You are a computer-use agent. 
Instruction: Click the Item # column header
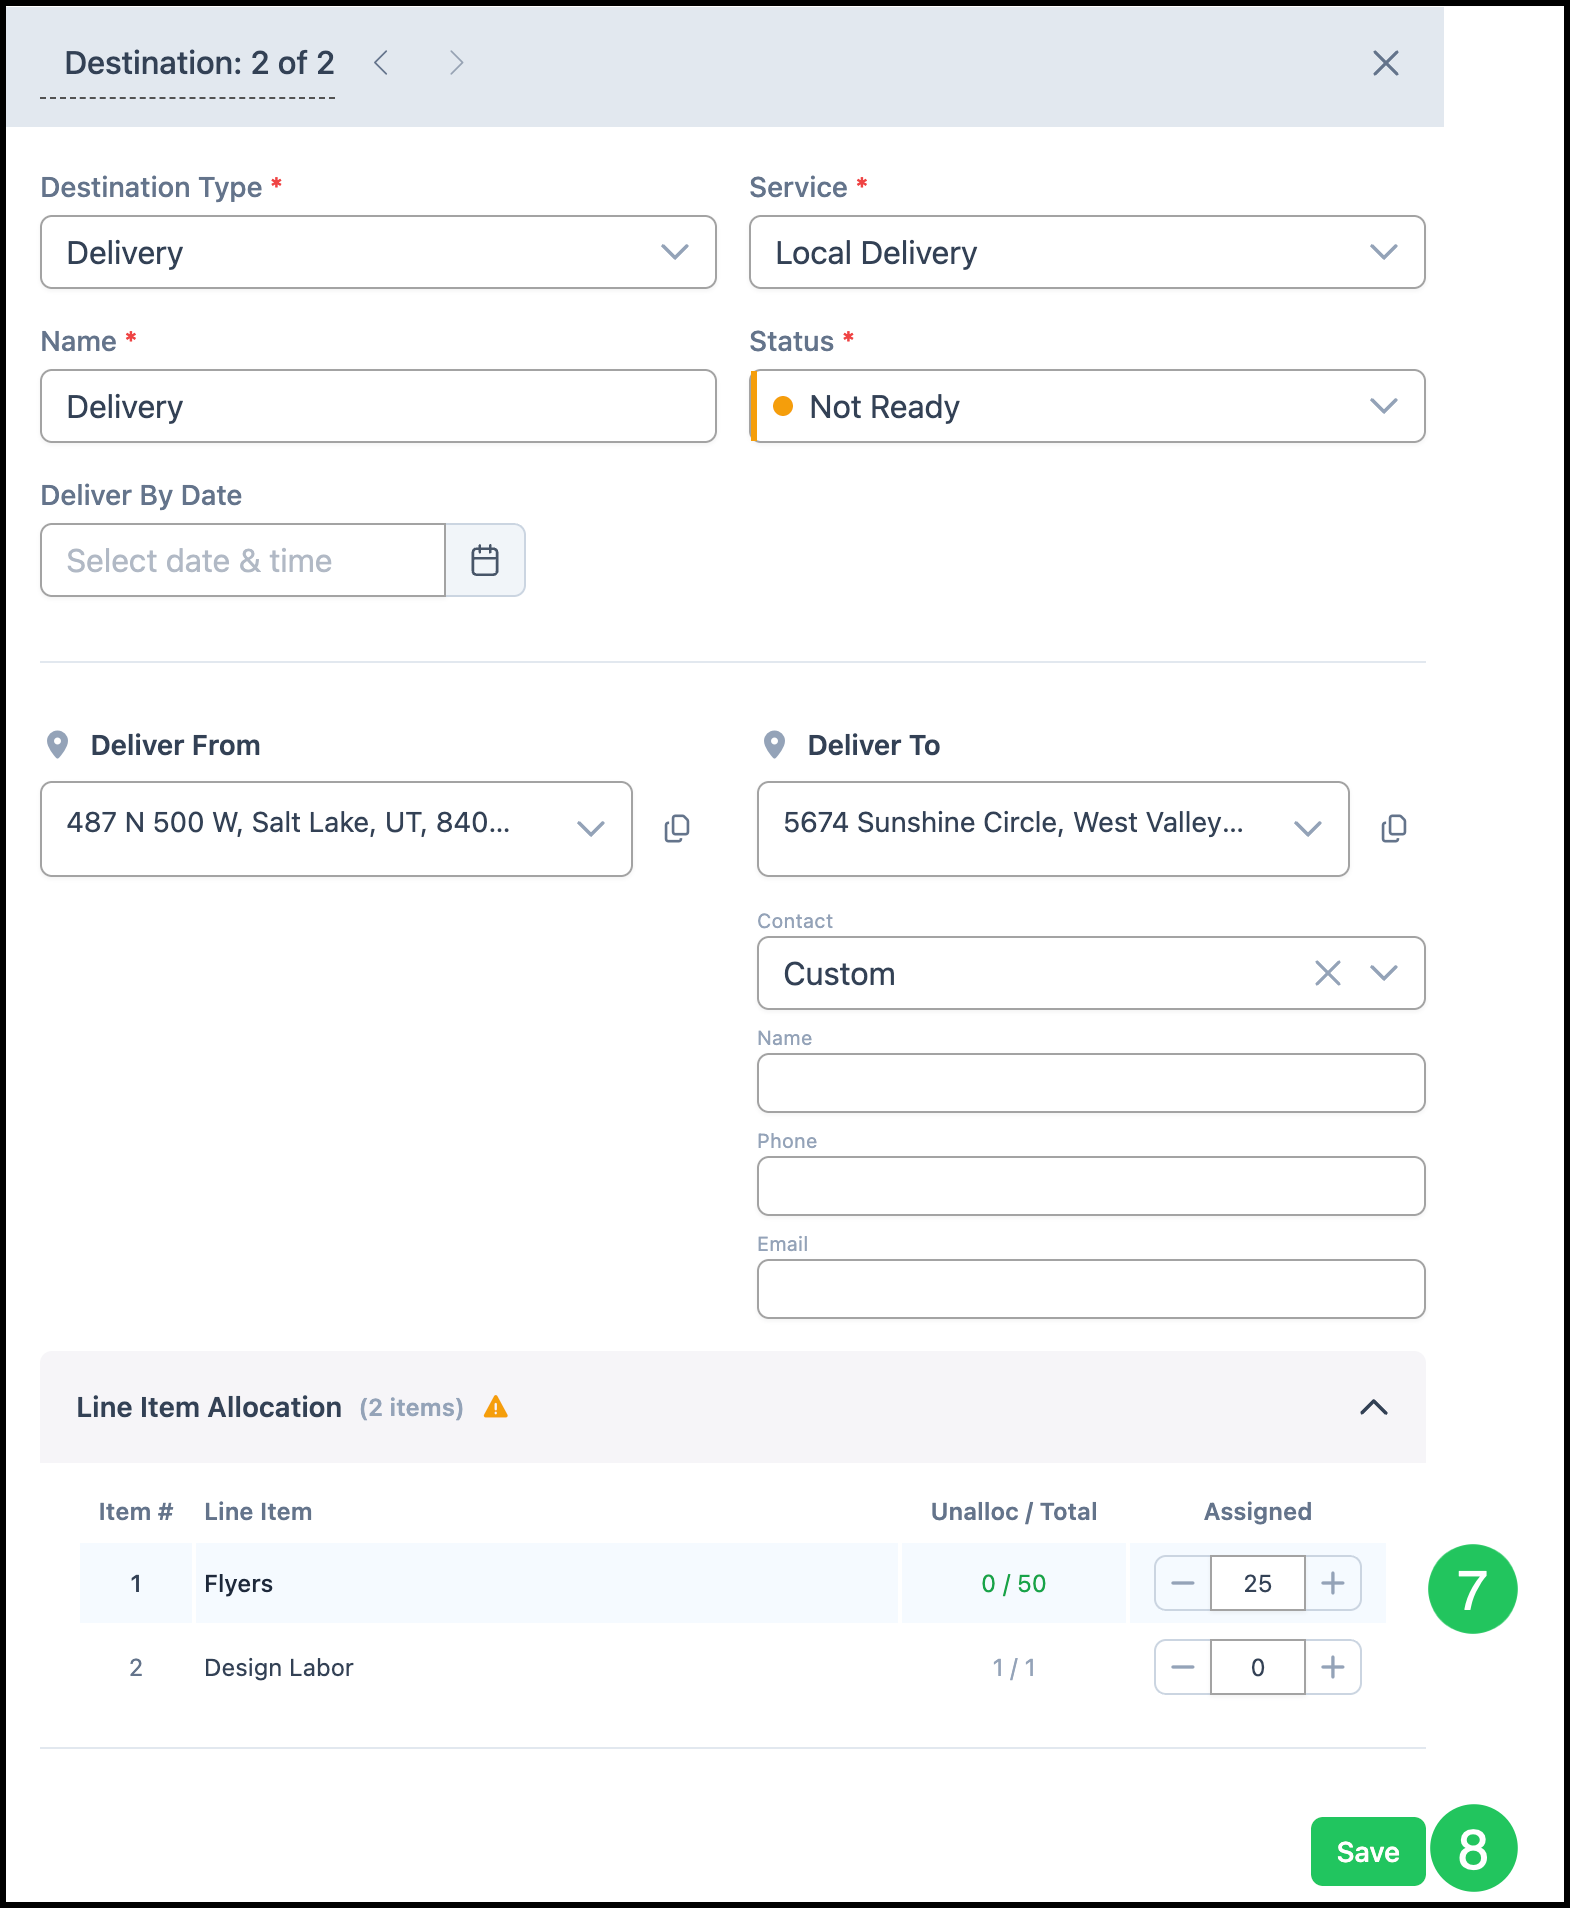click(x=136, y=1511)
